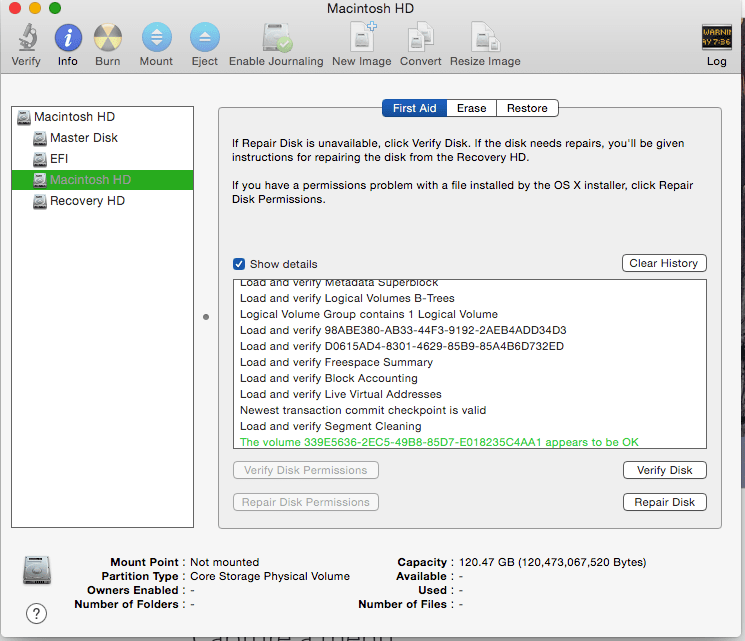Click the 'Not mounted' mount point value
The height and width of the screenshot is (641, 745).
[224, 562]
